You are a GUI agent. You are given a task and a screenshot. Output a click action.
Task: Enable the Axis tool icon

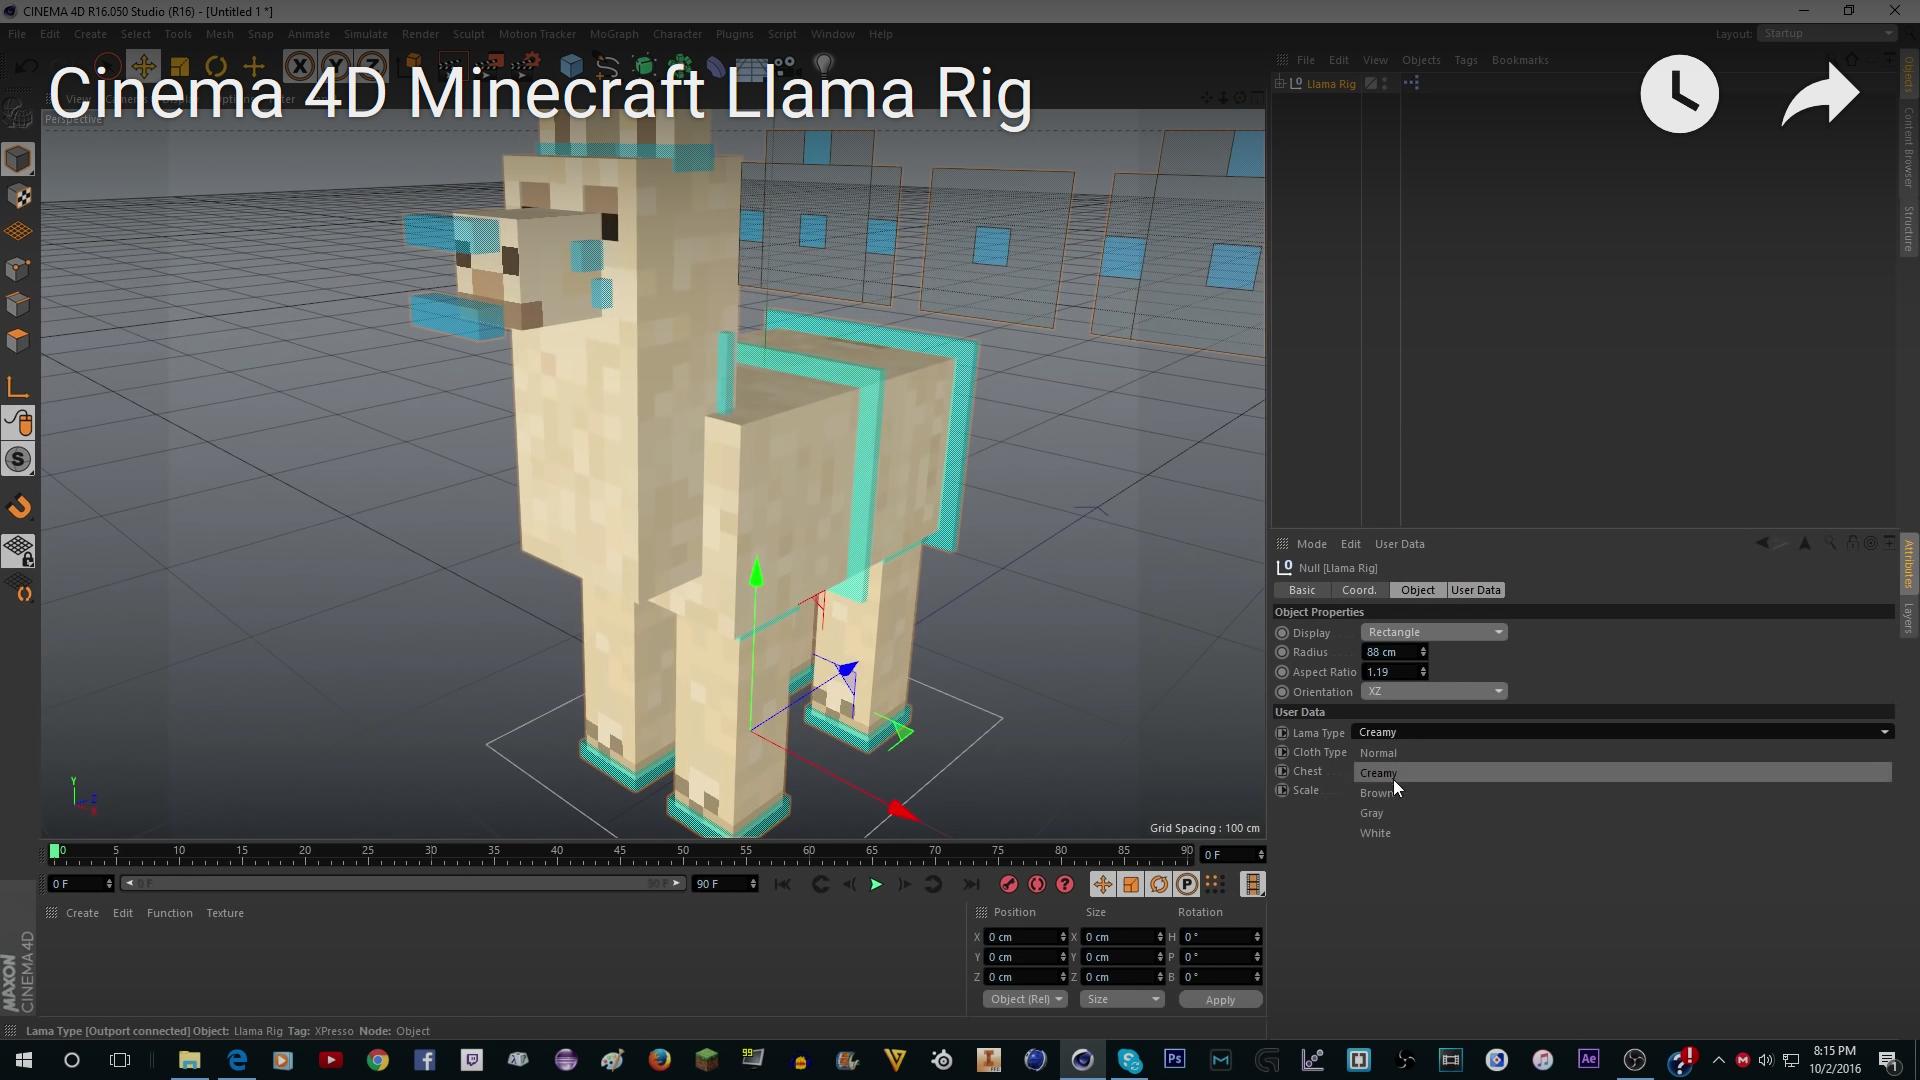click(x=18, y=387)
